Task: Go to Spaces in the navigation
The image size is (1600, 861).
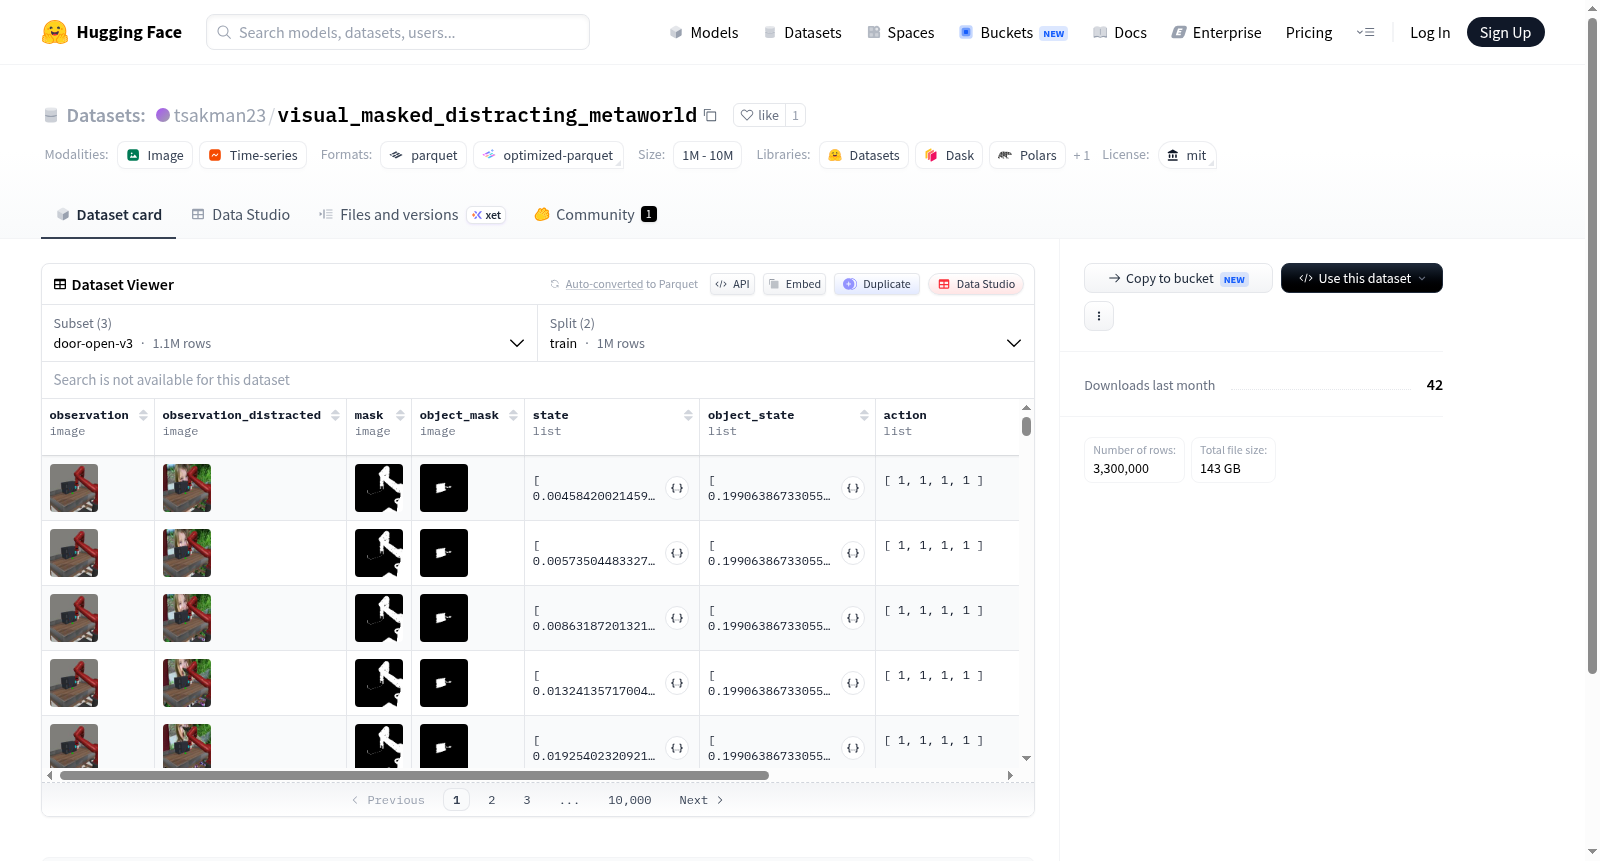Action: [x=900, y=33]
